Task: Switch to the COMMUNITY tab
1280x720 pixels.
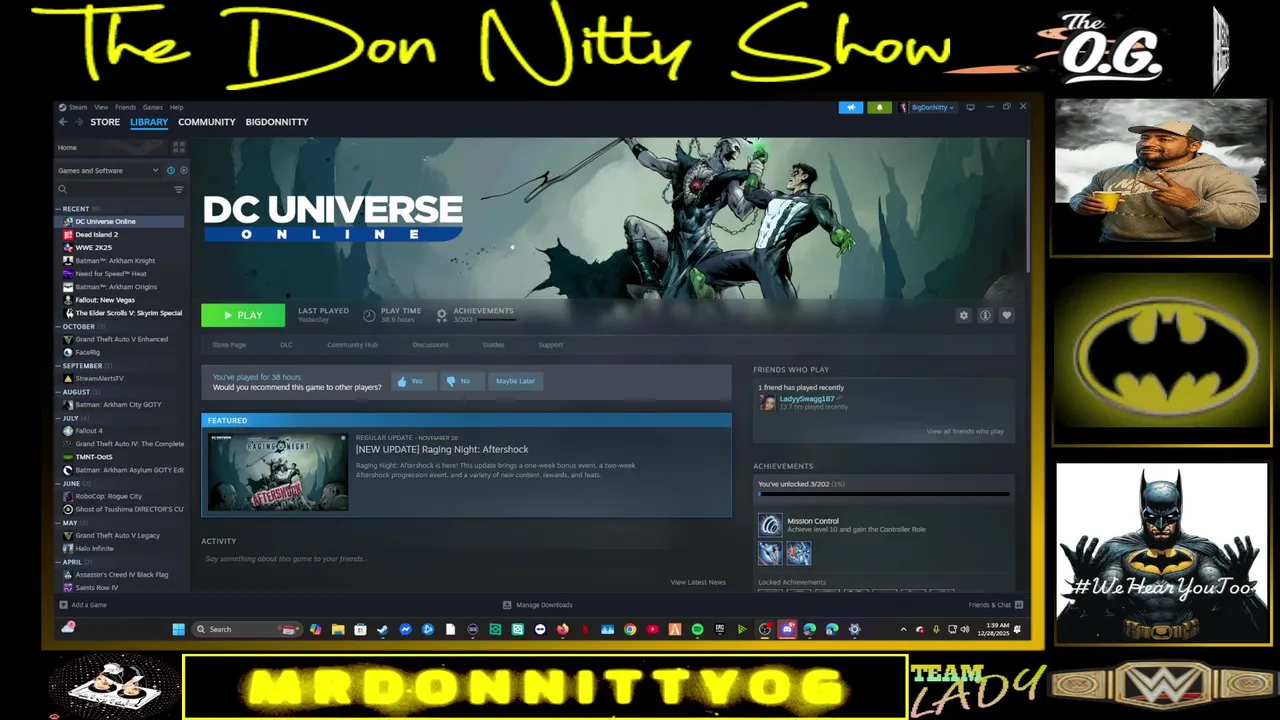Action: [207, 122]
